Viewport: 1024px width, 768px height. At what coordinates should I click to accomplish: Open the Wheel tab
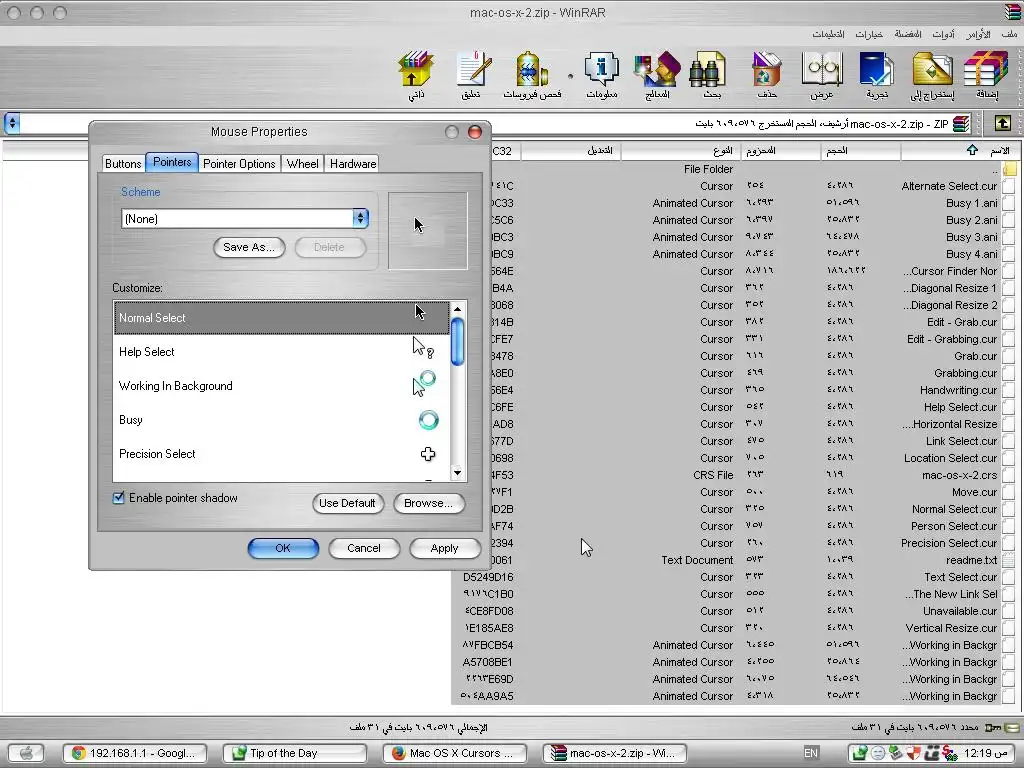pyautogui.click(x=302, y=164)
